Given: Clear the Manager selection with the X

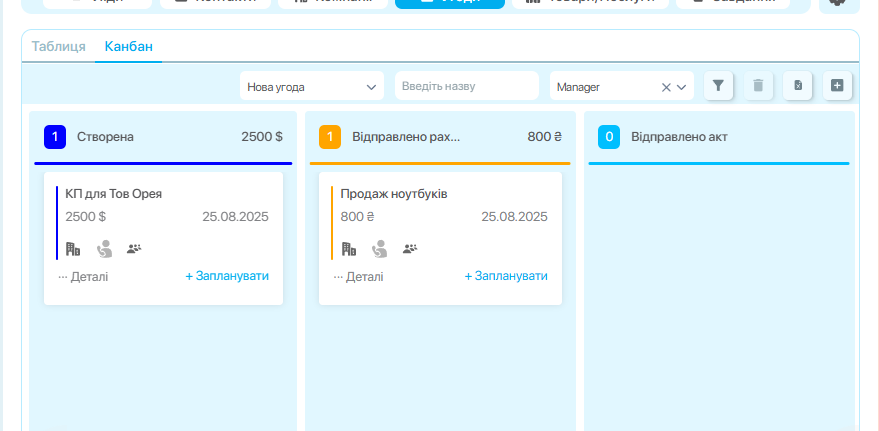Looking at the screenshot, I should (x=666, y=87).
